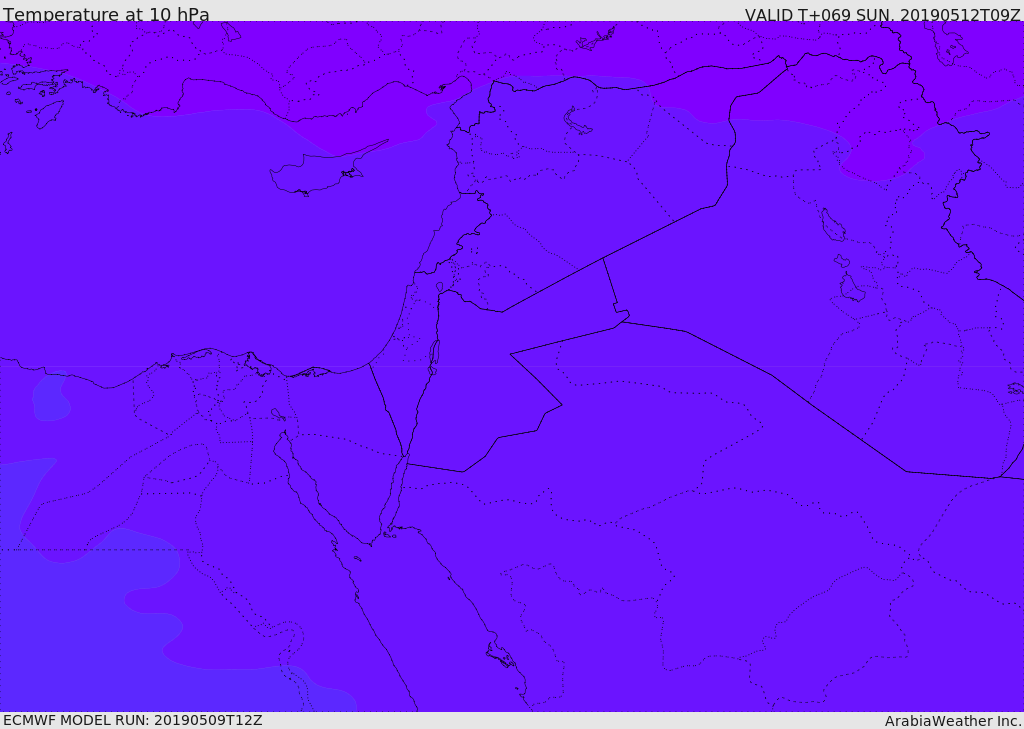Click the 'ArabiaWeather Inc' credit text
The width and height of the screenshot is (1024, 729).
(x=953, y=721)
